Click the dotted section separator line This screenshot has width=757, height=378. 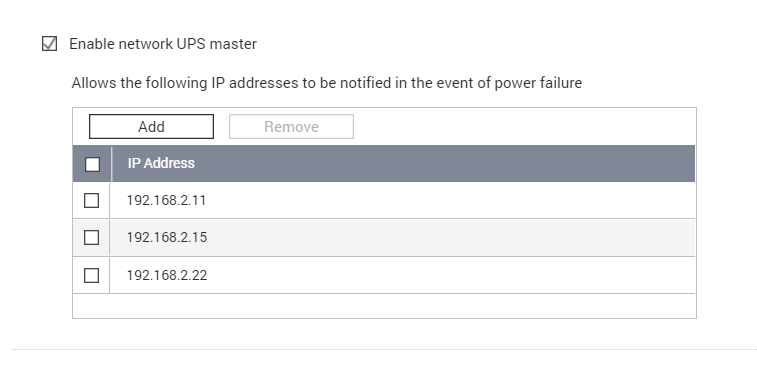384,349
